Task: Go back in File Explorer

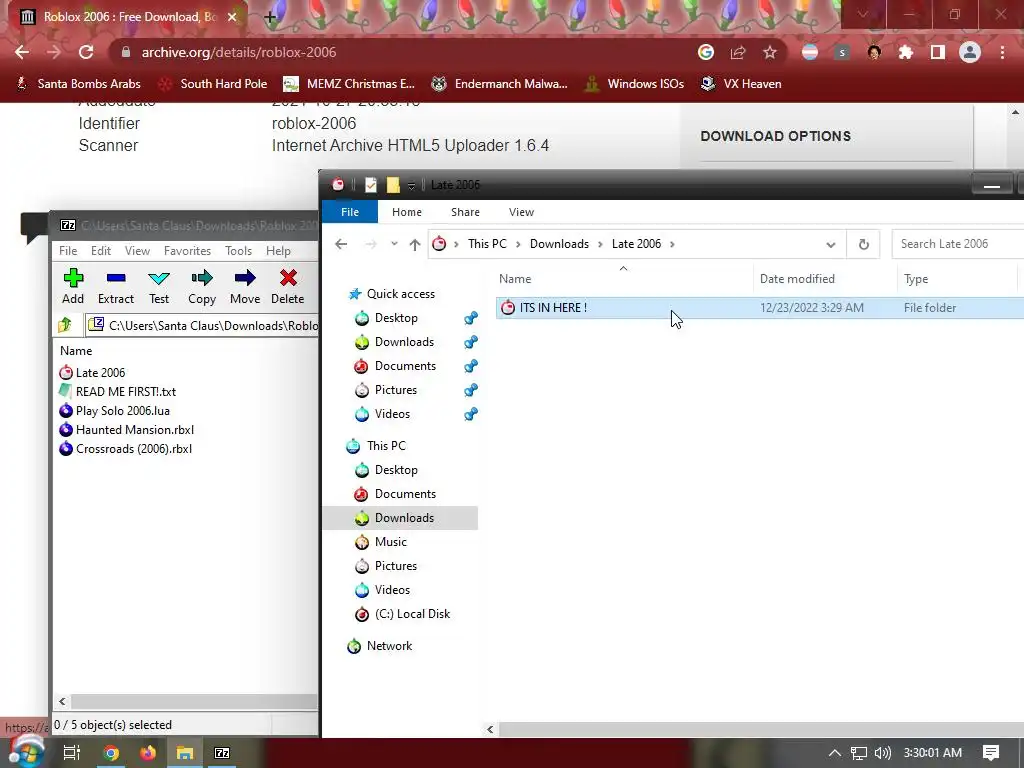Action: (341, 244)
